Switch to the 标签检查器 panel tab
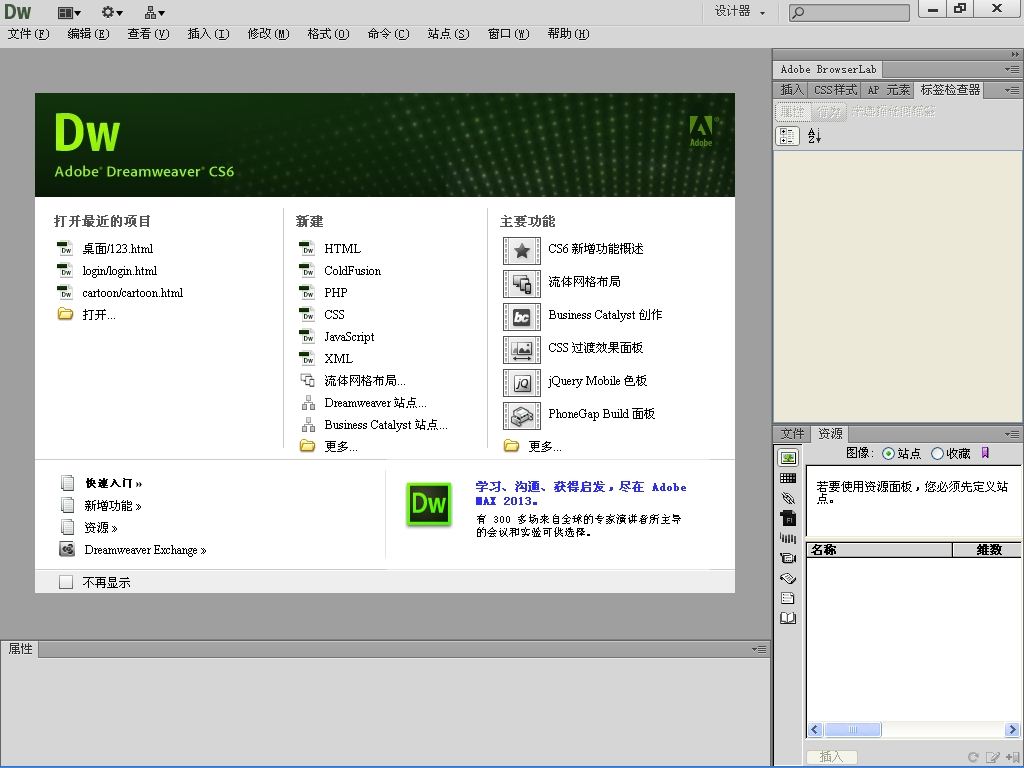This screenshot has height=768, width=1024. pos(950,89)
